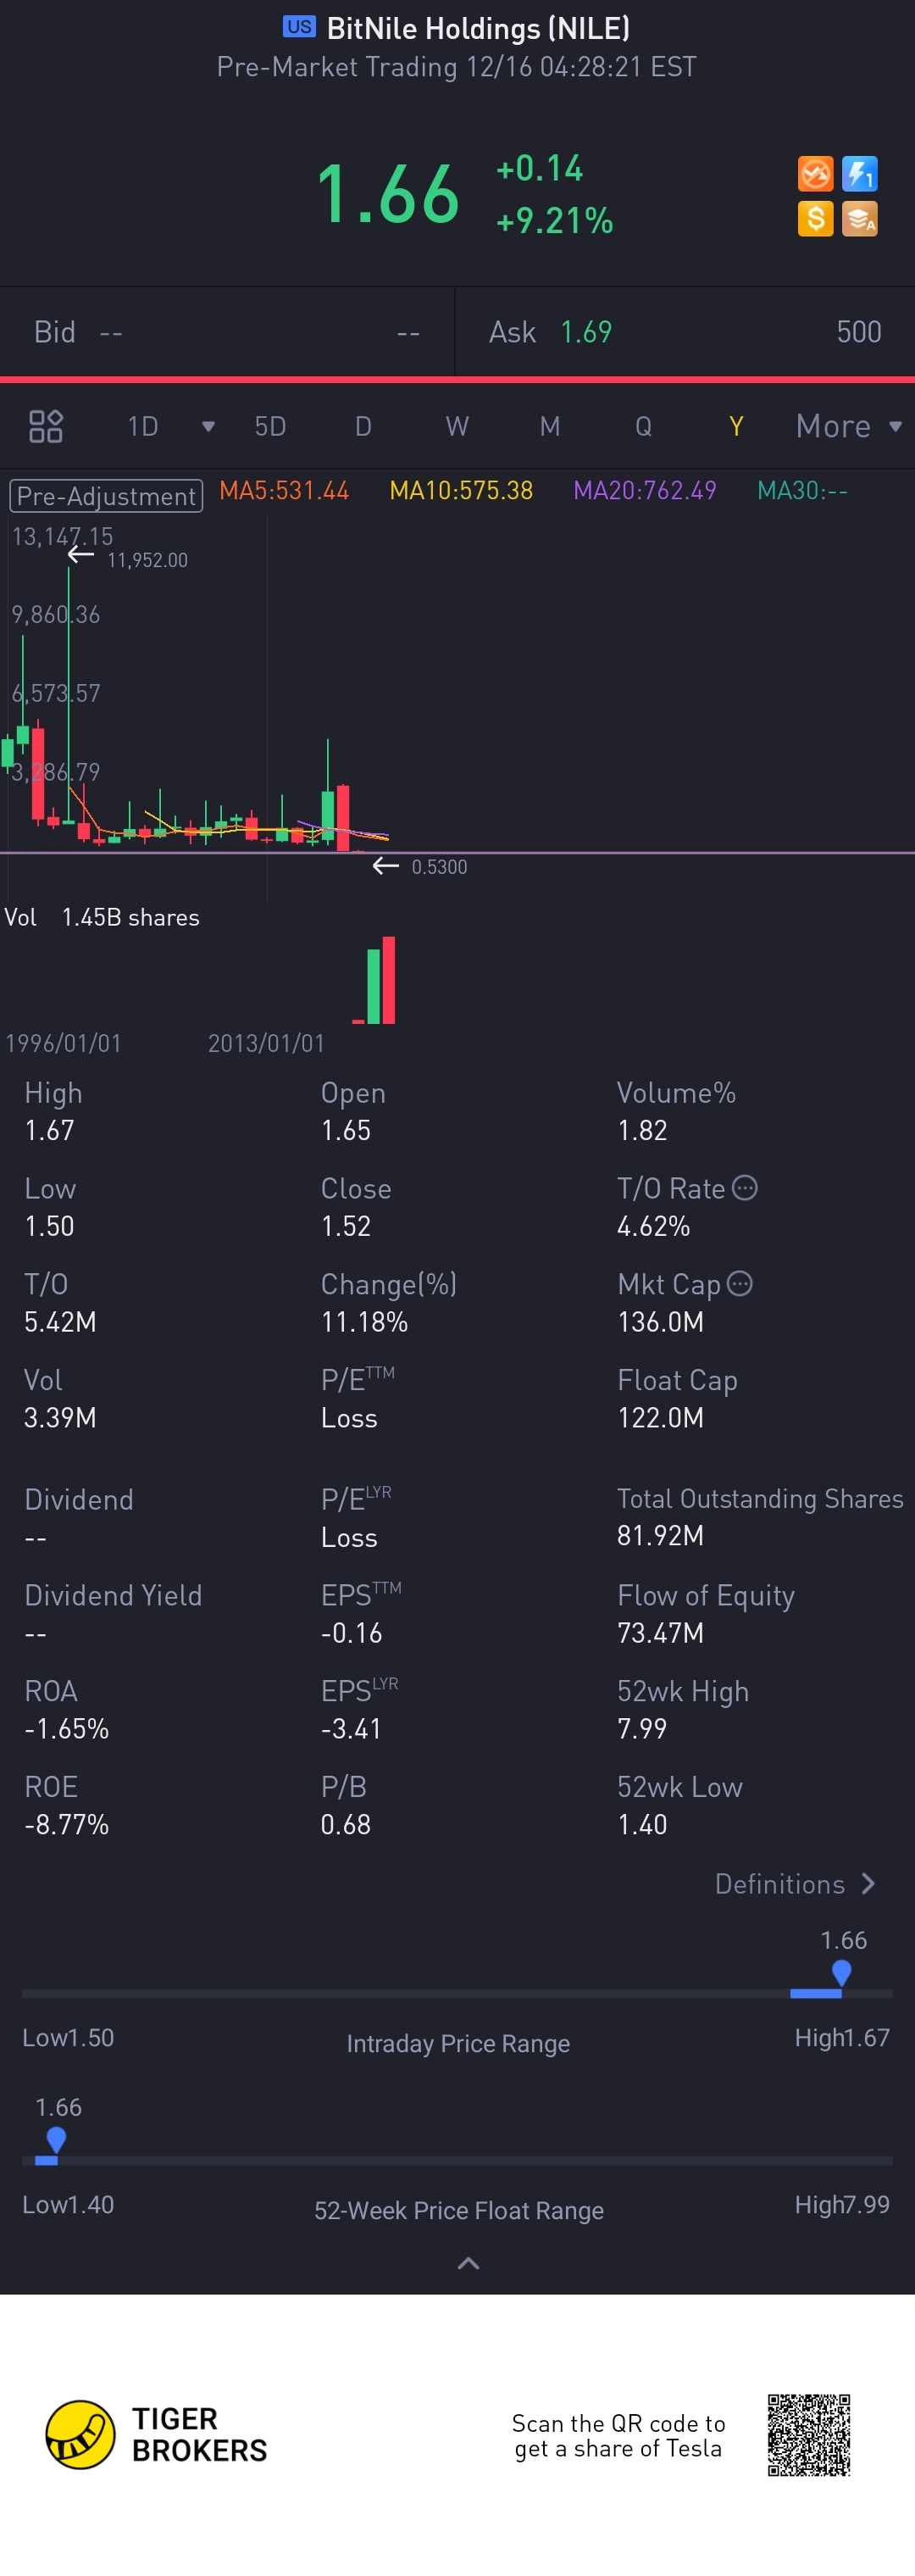Switch to the quarterly Q chart
The image size is (915, 2576).
pos(643,427)
